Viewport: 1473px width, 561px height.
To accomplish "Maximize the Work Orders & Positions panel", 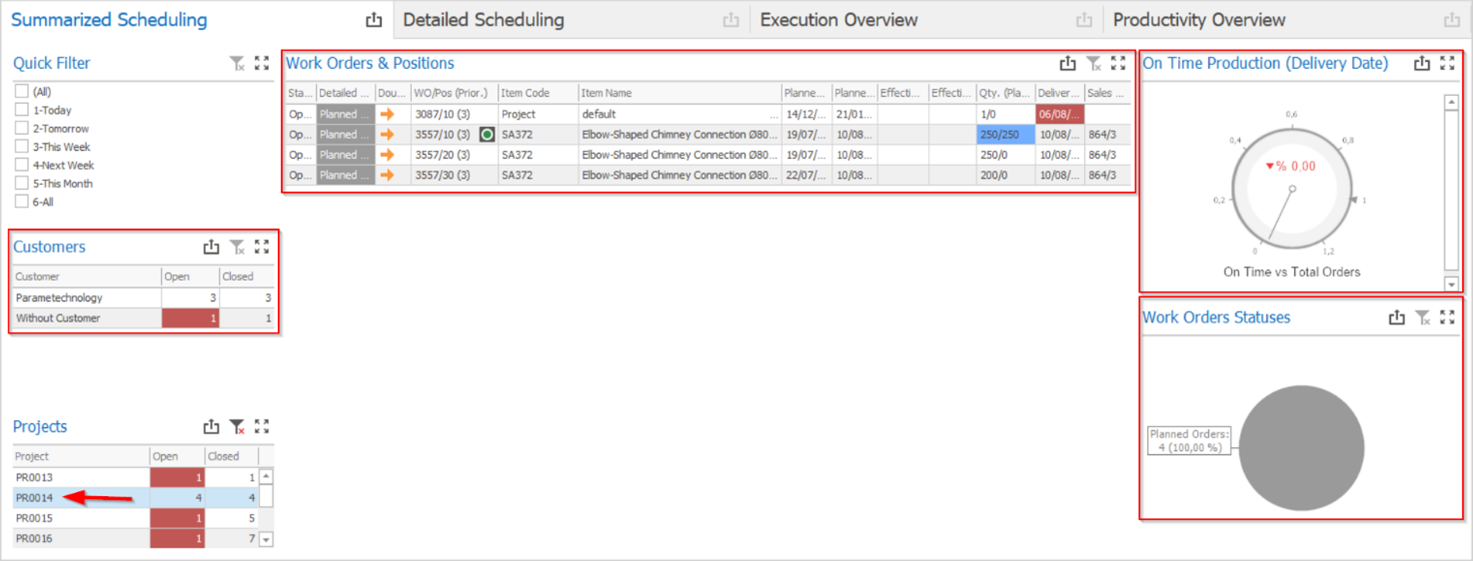I will pos(1118,64).
